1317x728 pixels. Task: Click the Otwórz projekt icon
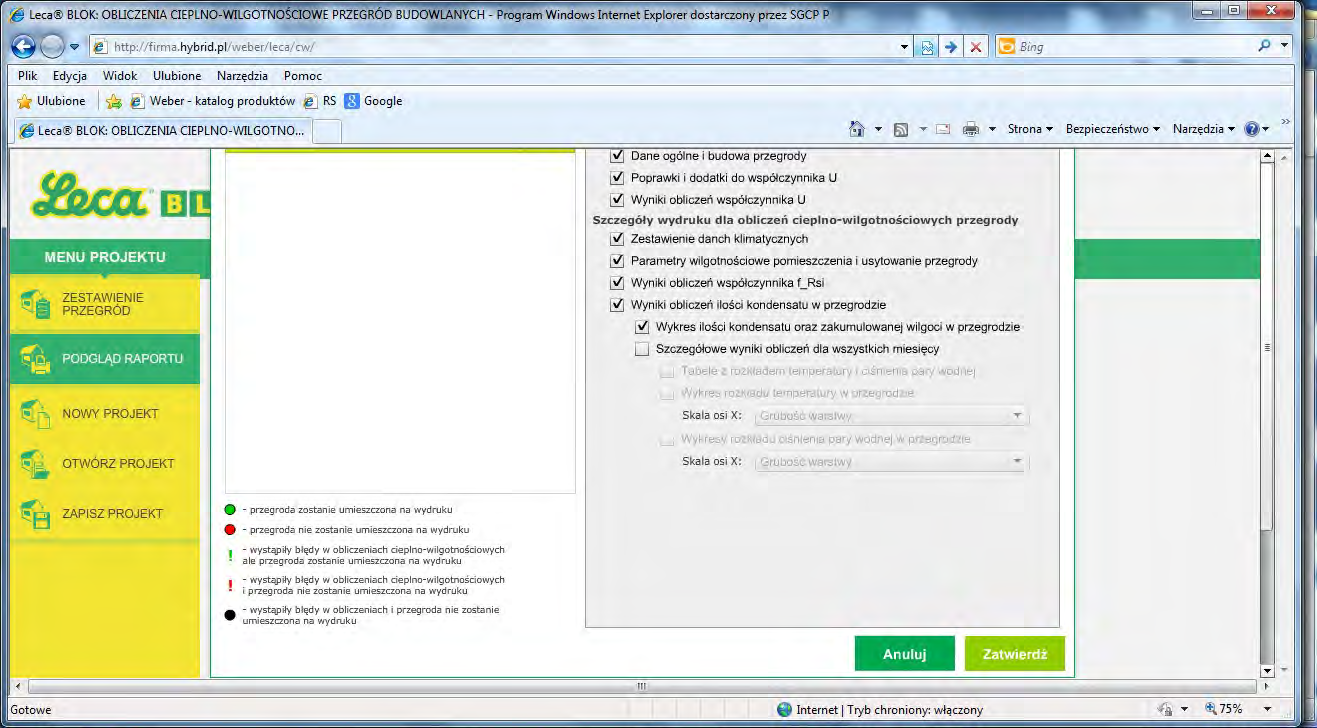(35, 464)
